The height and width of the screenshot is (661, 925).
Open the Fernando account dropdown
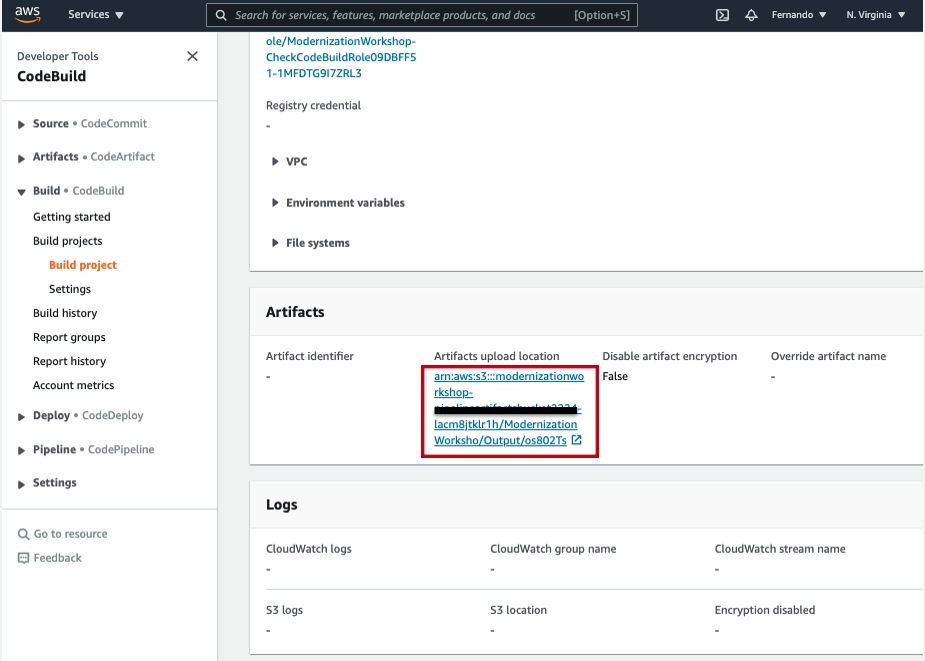[x=799, y=15]
